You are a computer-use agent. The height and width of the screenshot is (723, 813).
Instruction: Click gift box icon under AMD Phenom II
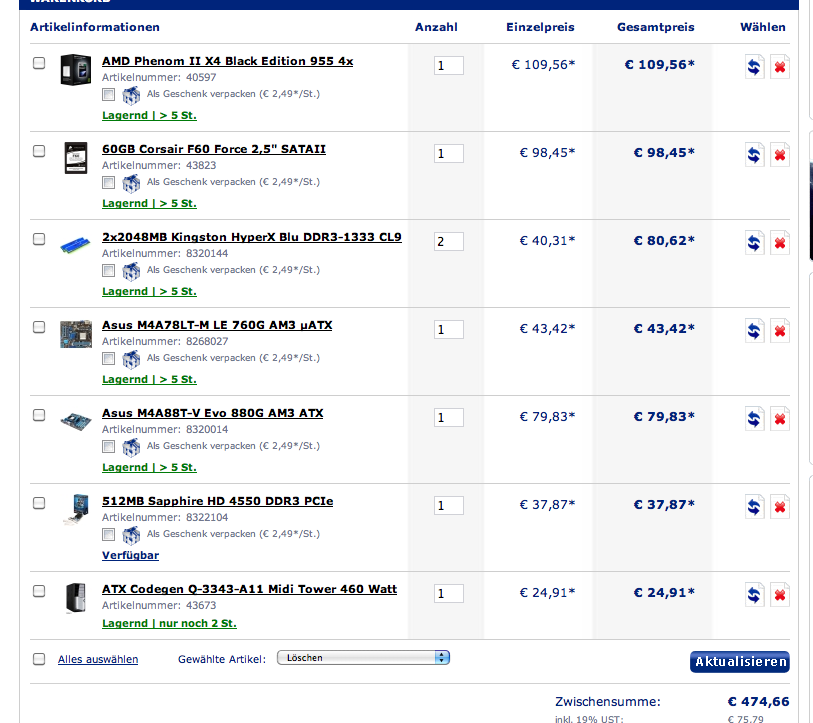[131, 95]
